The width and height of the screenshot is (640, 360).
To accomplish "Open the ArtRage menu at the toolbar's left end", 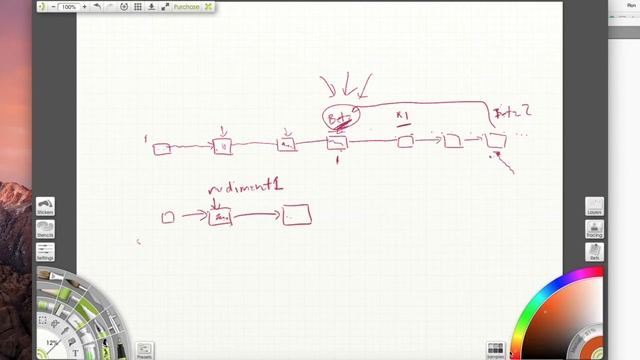I will [42, 7].
